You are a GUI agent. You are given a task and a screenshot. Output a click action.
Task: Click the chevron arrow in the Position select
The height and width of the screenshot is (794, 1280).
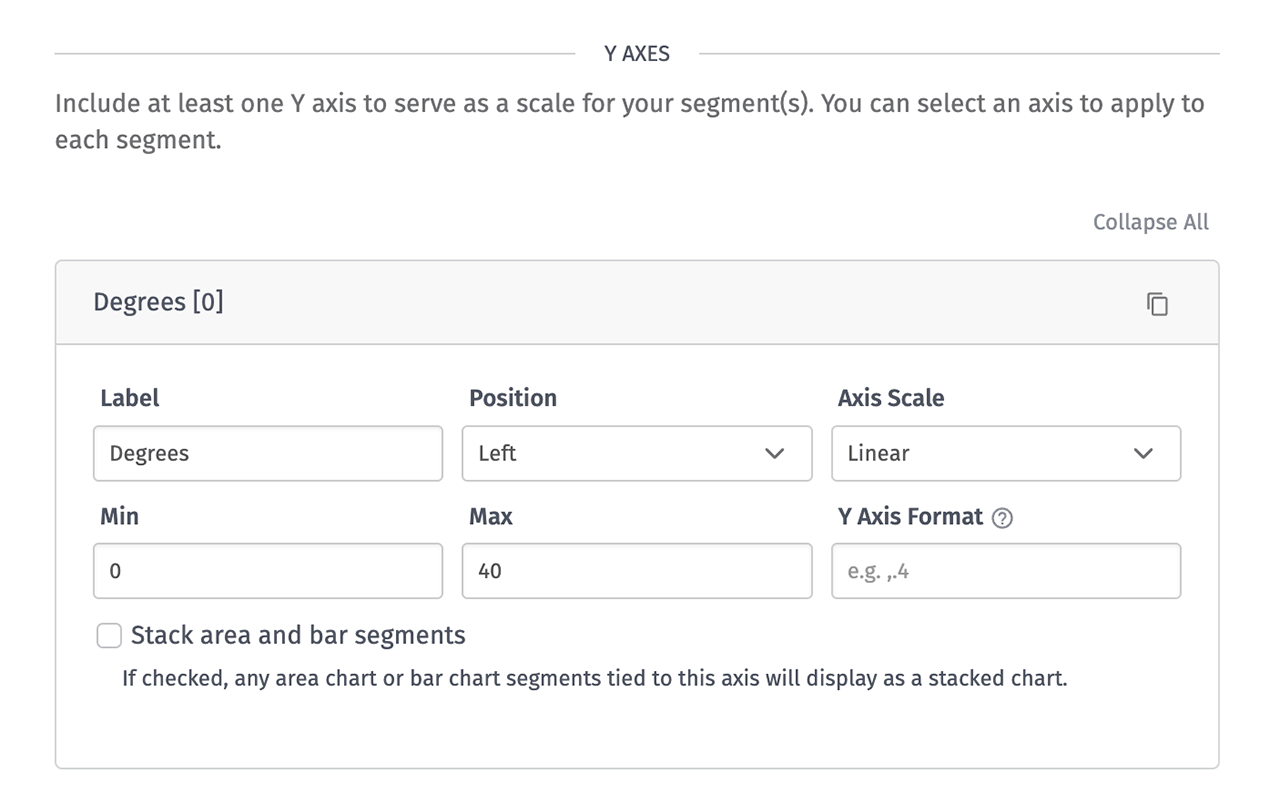pos(774,453)
